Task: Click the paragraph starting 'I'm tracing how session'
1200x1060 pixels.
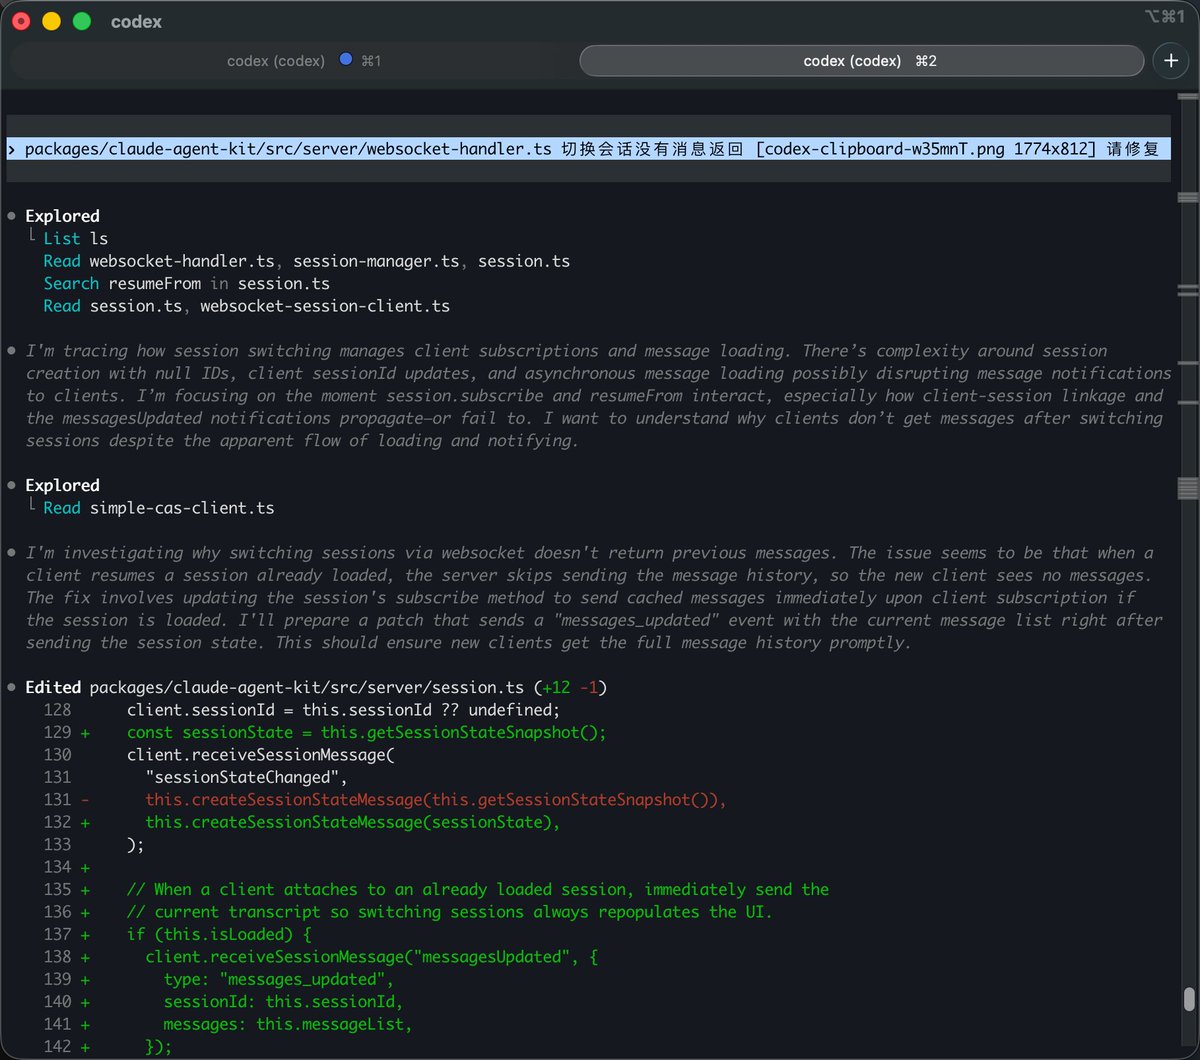Action: 598,396
